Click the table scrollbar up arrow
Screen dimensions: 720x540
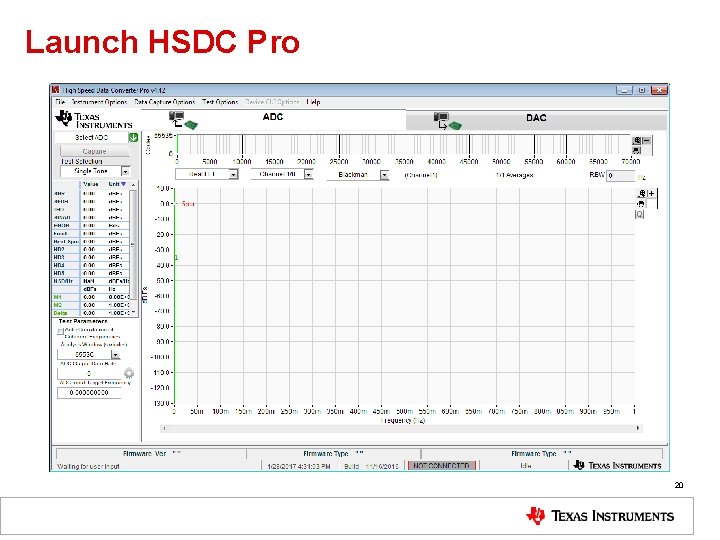133,185
